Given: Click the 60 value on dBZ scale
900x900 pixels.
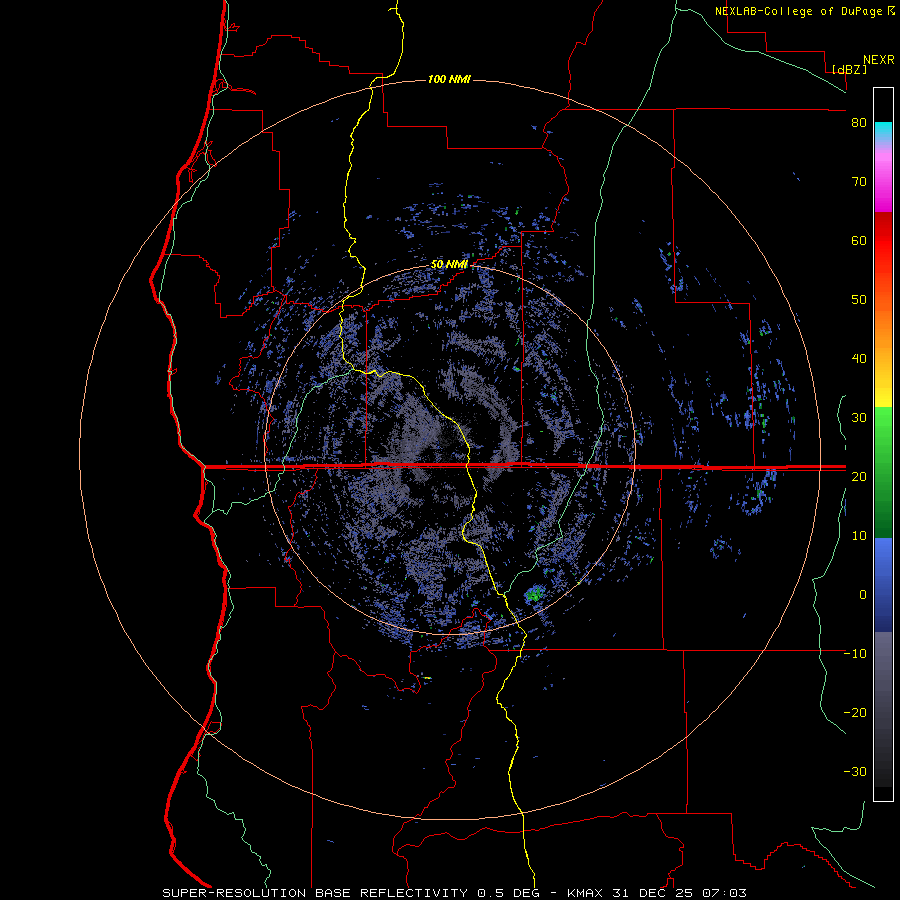Looking at the screenshot, I should pos(859,240).
